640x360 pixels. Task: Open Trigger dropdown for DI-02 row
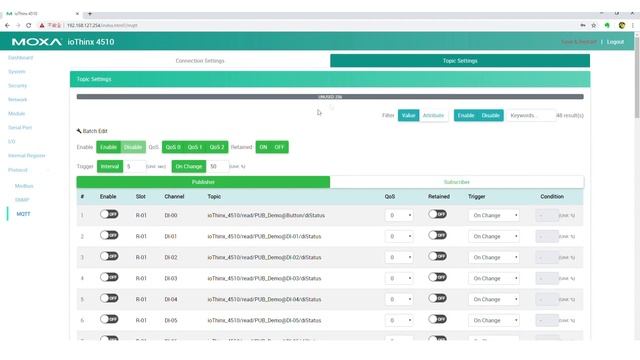coord(494,257)
